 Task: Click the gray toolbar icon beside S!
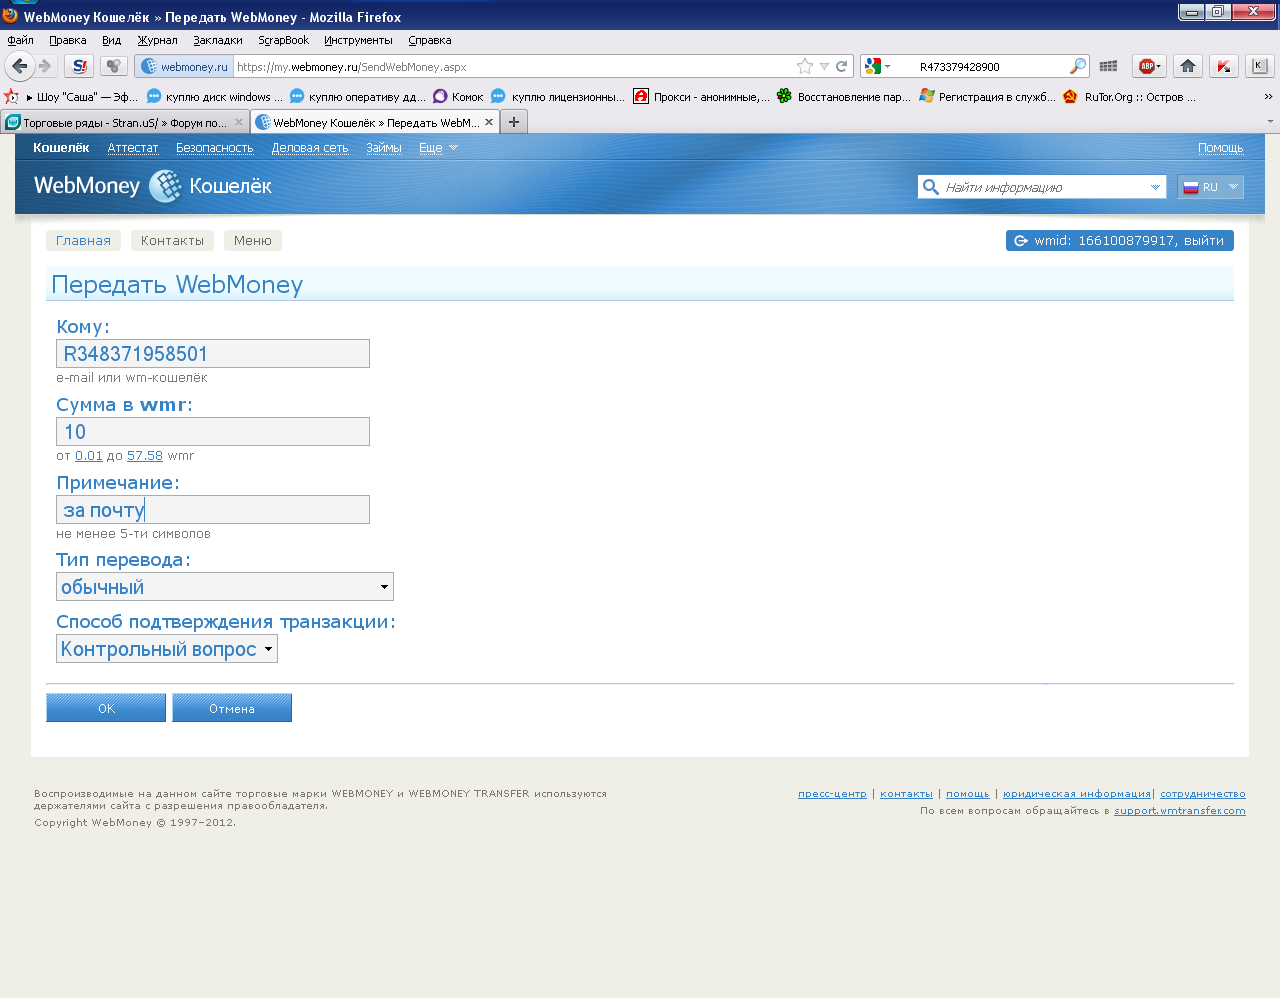tap(114, 66)
